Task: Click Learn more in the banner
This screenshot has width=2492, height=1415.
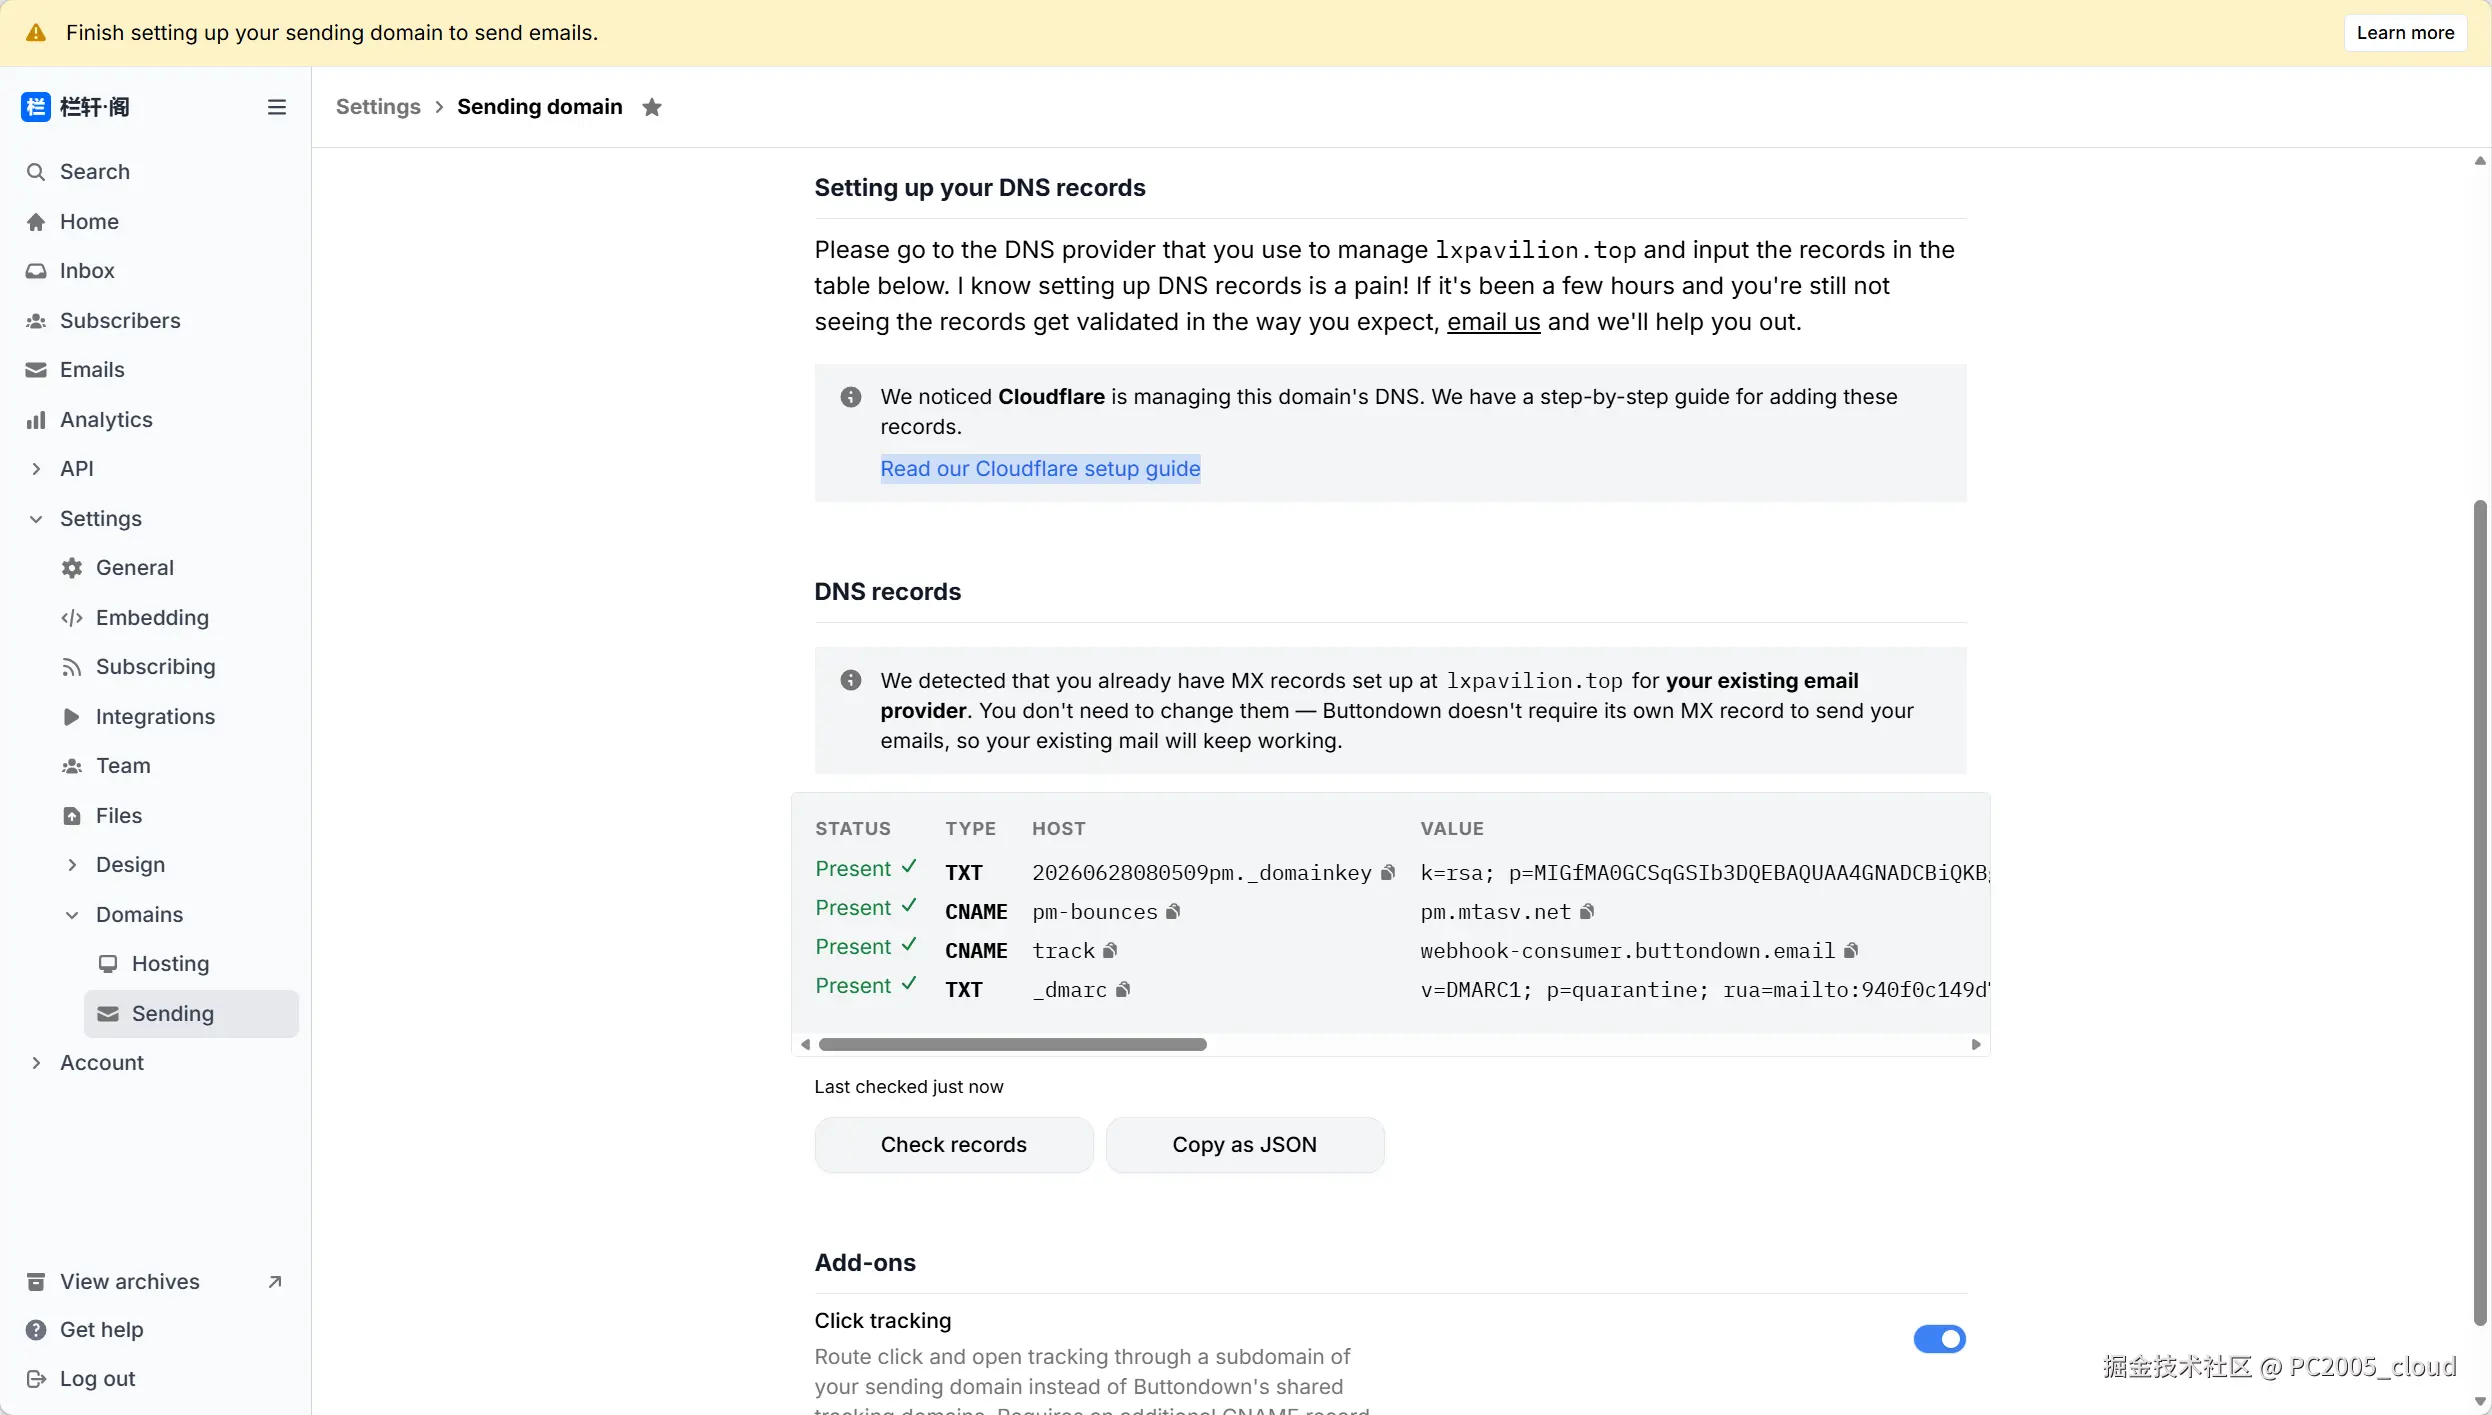Action: point(2405,33)
